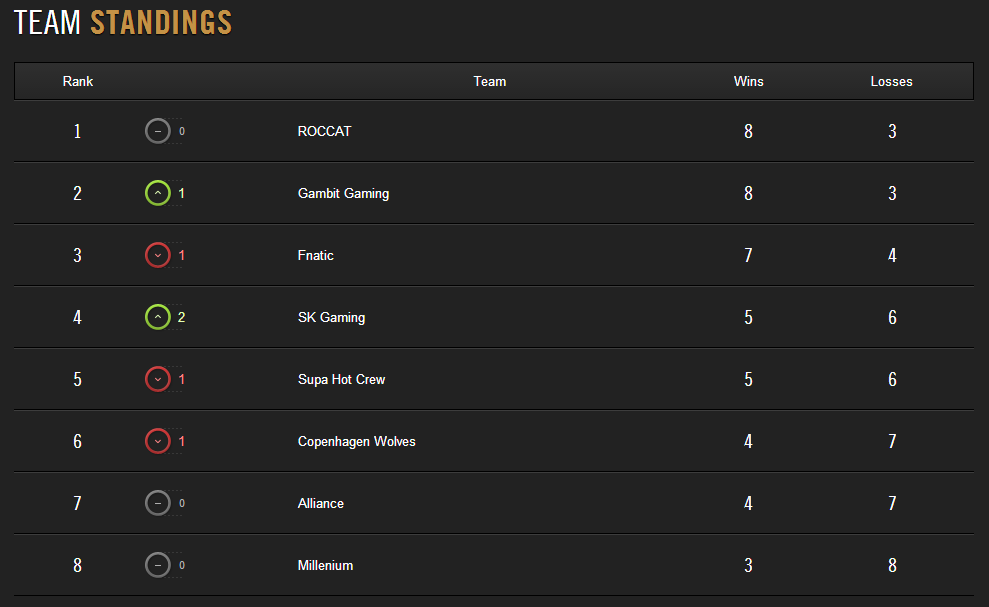Click Gambit Gaming's green up-arrow rank icon

158,193
